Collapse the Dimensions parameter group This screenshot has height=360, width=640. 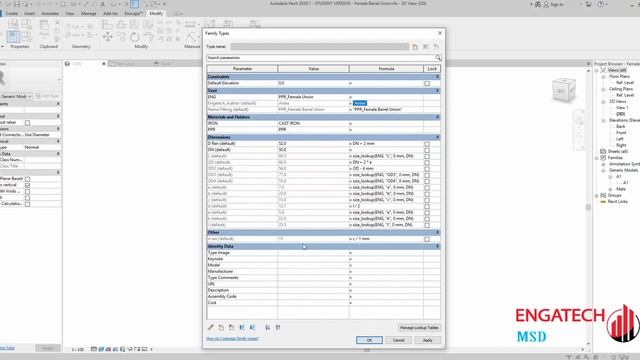click(438, 138)
